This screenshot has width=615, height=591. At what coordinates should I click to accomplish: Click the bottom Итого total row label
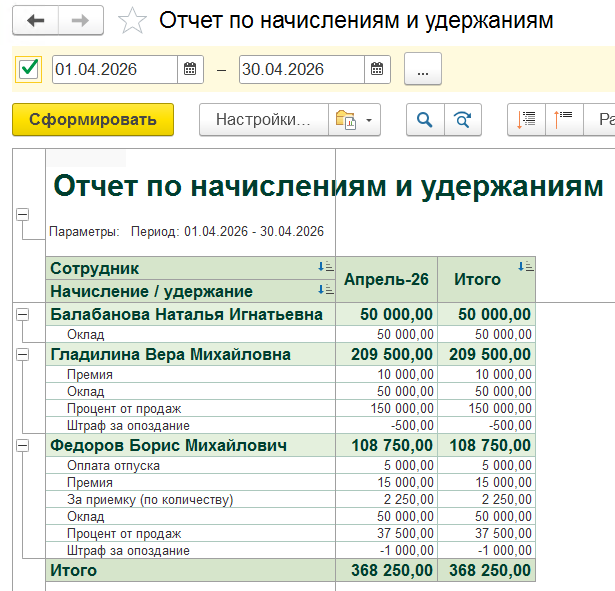(x=191, y=571)
